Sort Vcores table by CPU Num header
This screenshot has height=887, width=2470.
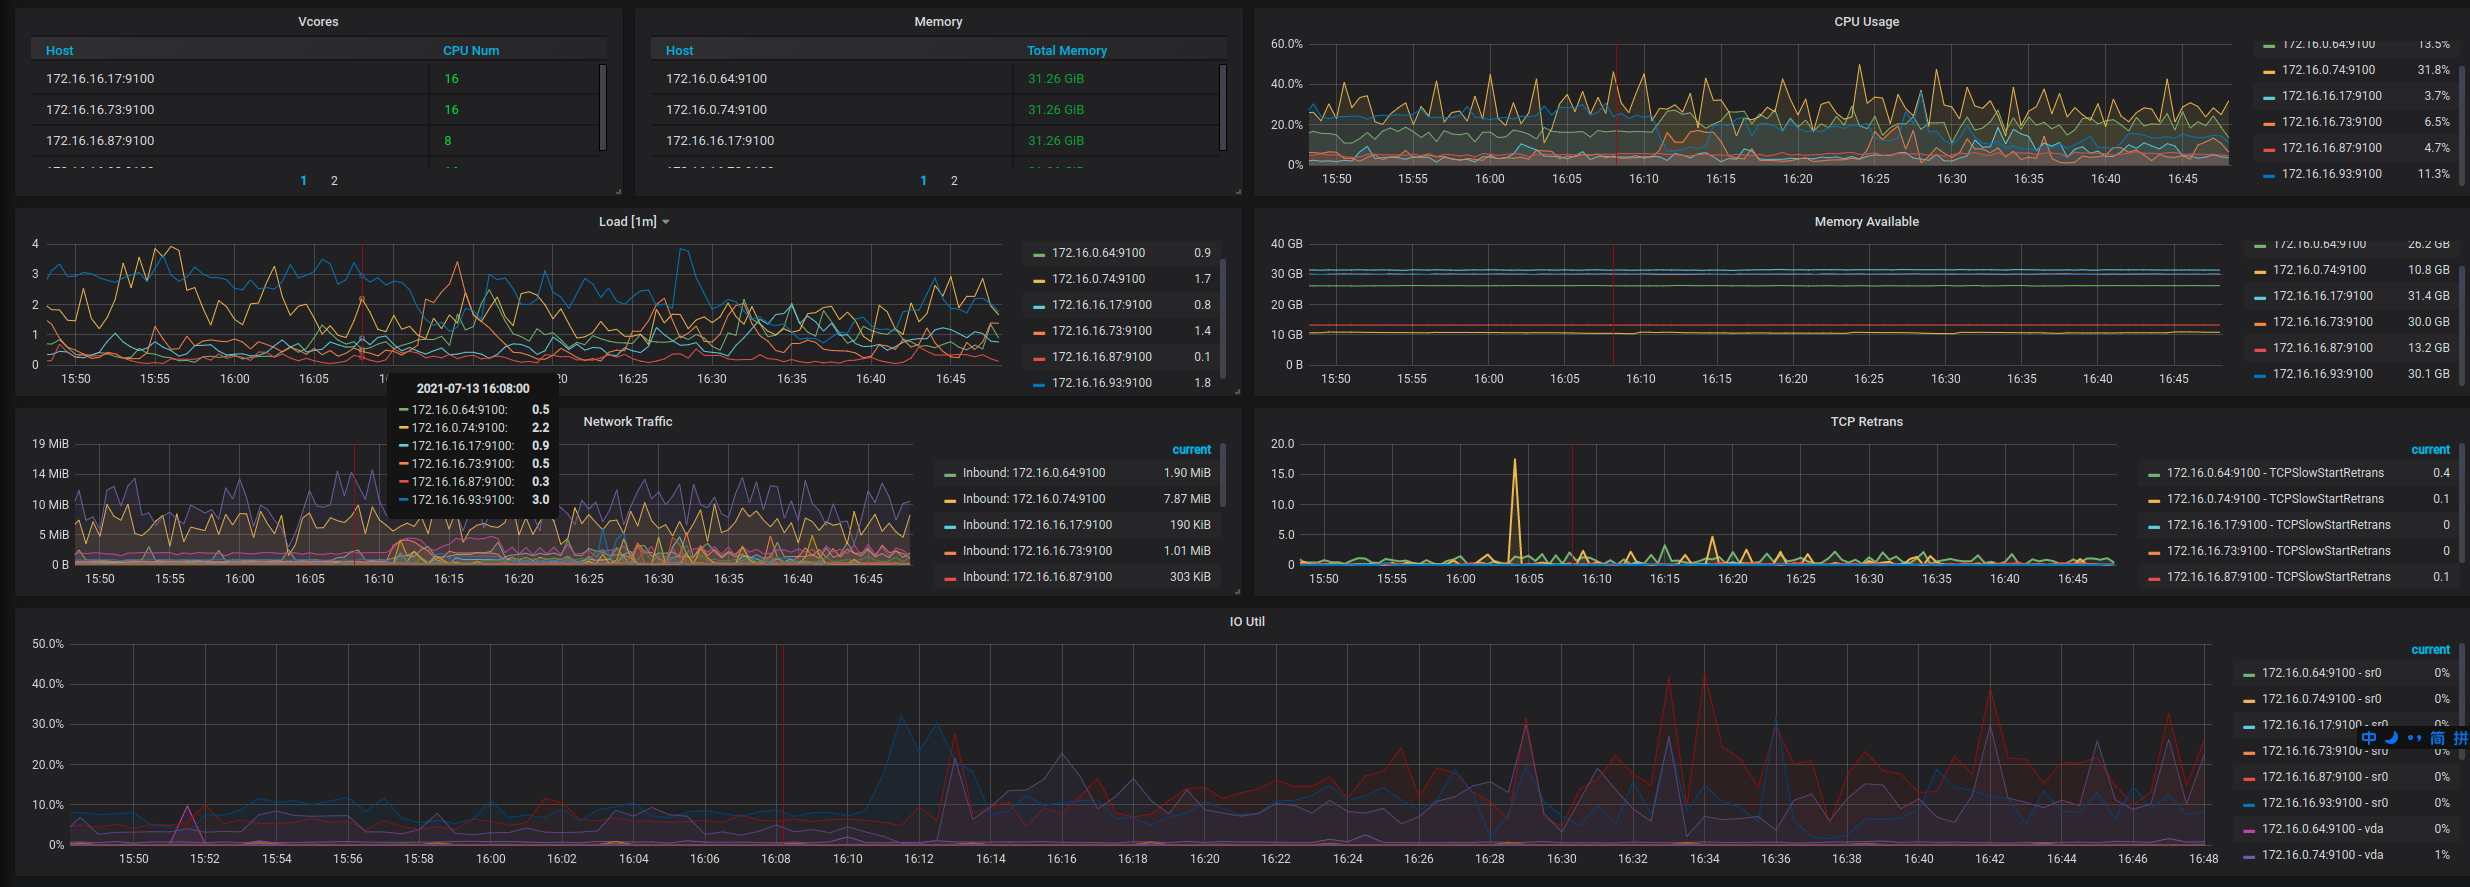471,50
